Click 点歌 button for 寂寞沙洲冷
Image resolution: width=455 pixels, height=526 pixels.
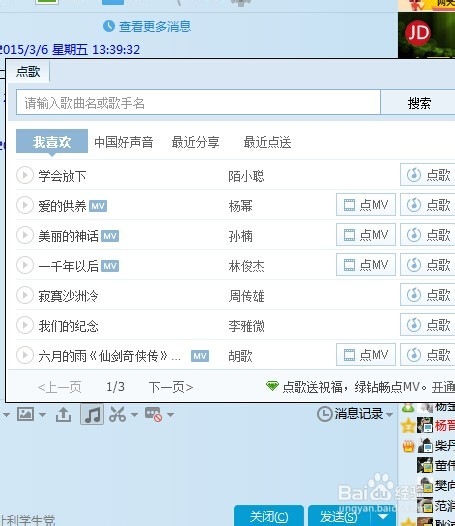click(x=427, y=295)
